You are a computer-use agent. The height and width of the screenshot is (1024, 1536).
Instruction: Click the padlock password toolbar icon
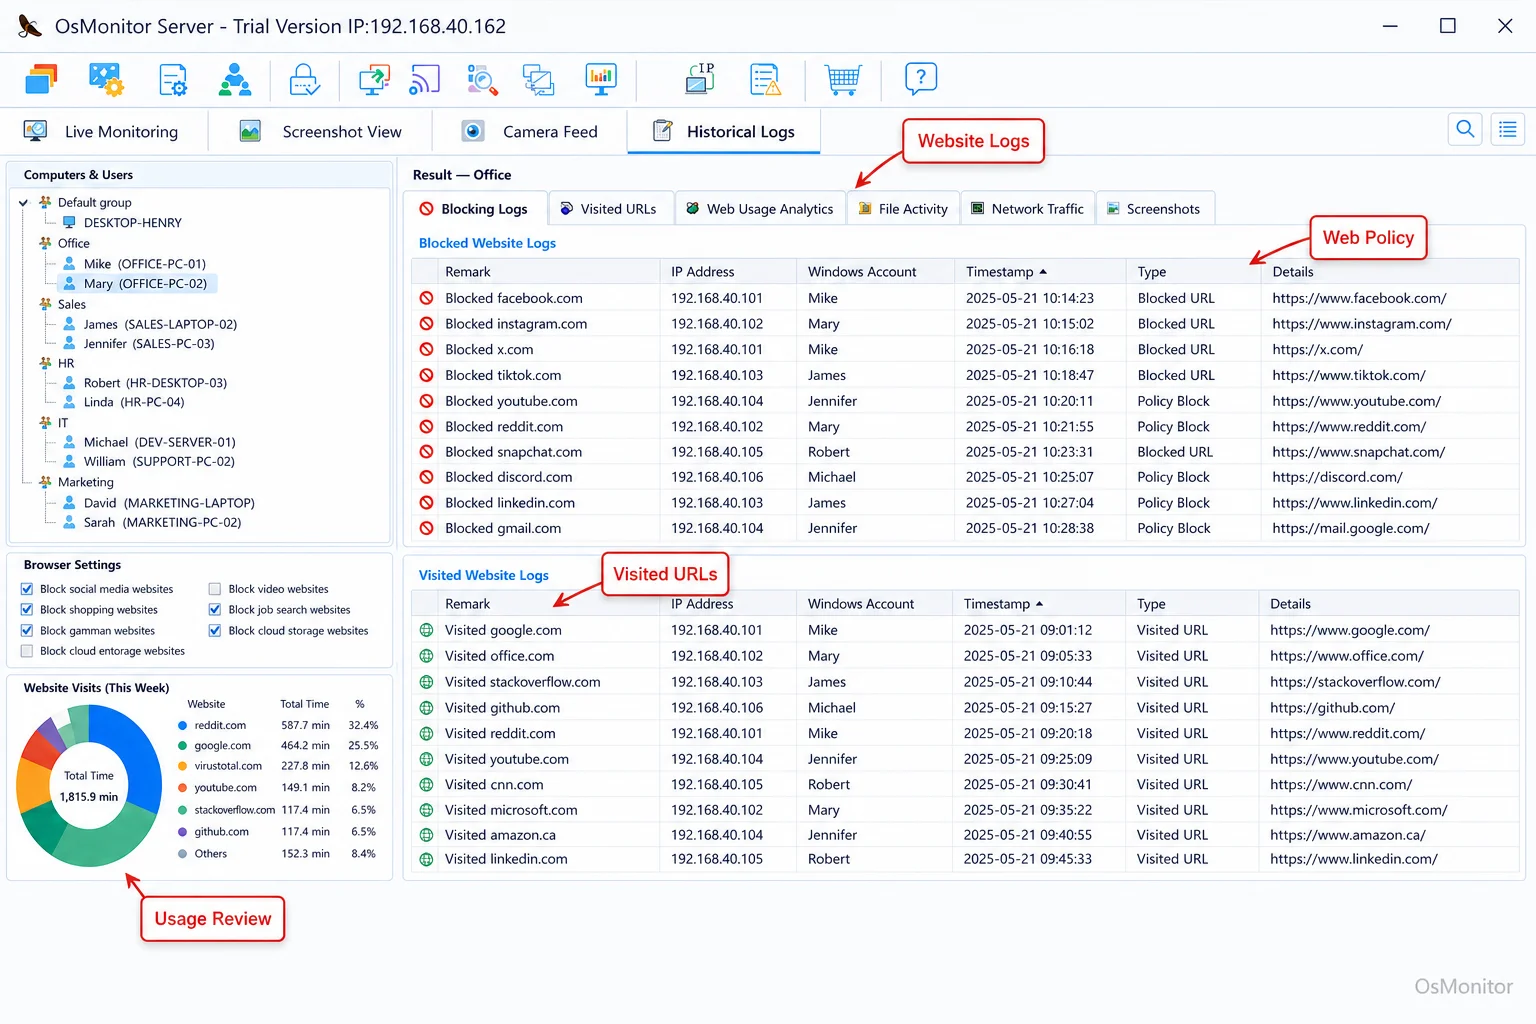coord(304,79)
